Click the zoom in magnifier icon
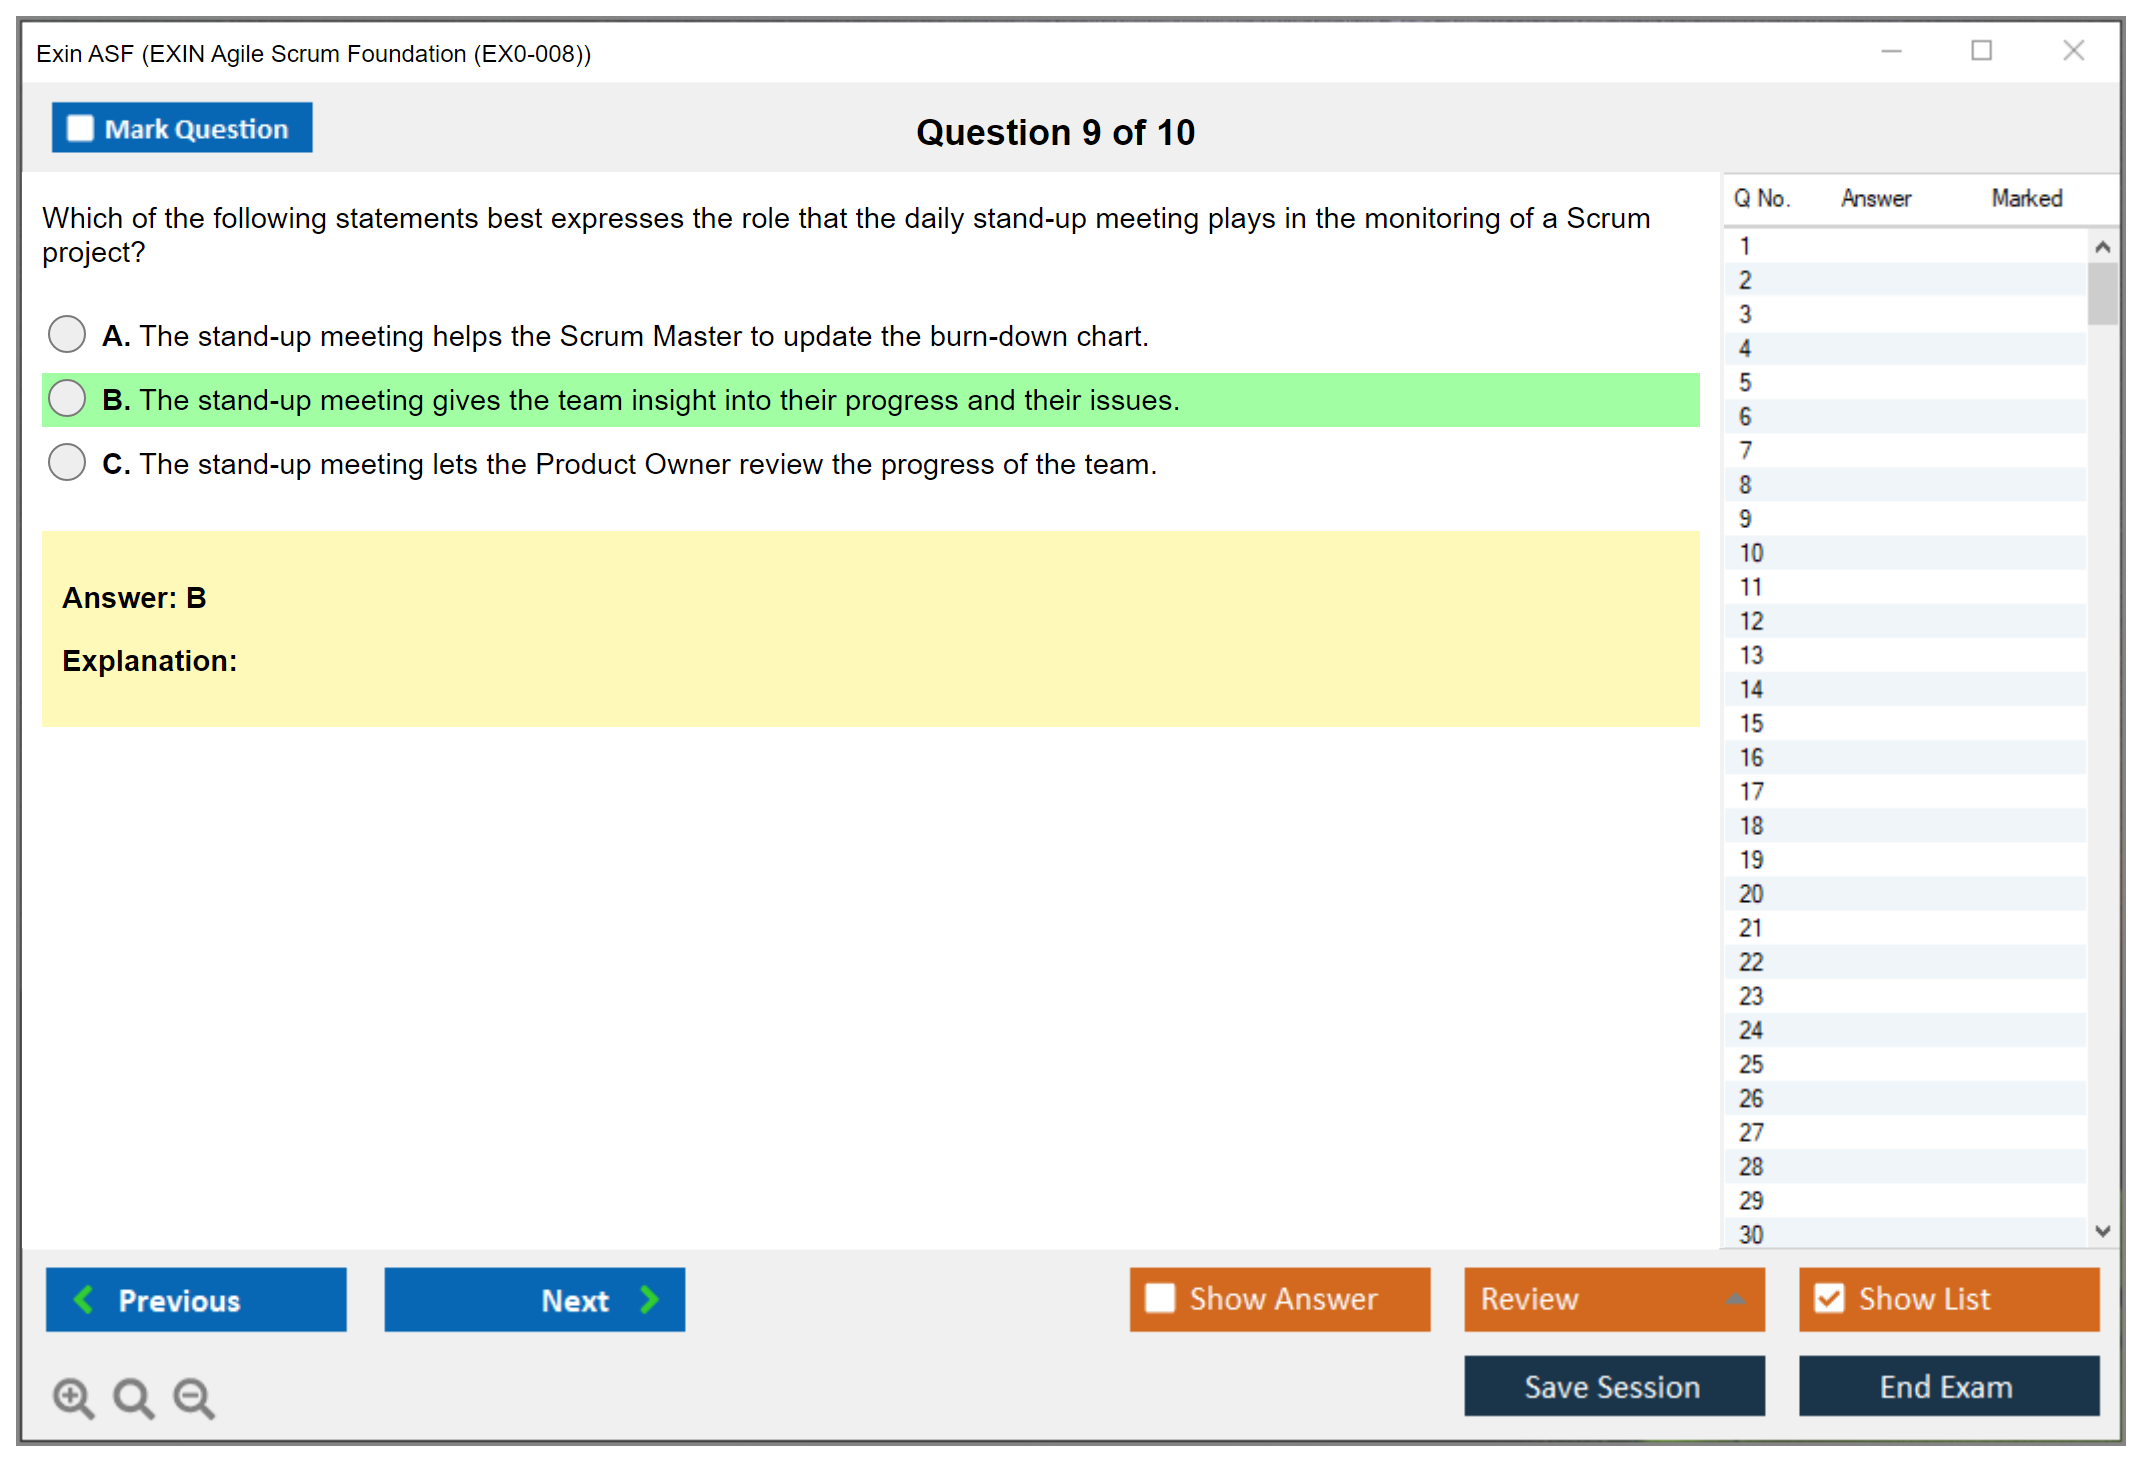The height and width of the screenshot is (1470, 2150). click(73, 1397)
